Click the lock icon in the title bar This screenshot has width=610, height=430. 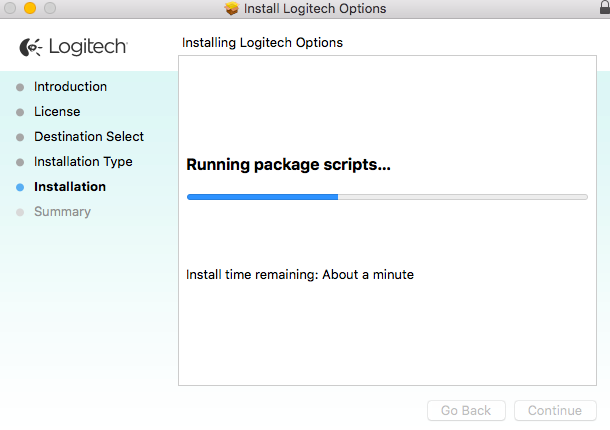coord(599,8)
